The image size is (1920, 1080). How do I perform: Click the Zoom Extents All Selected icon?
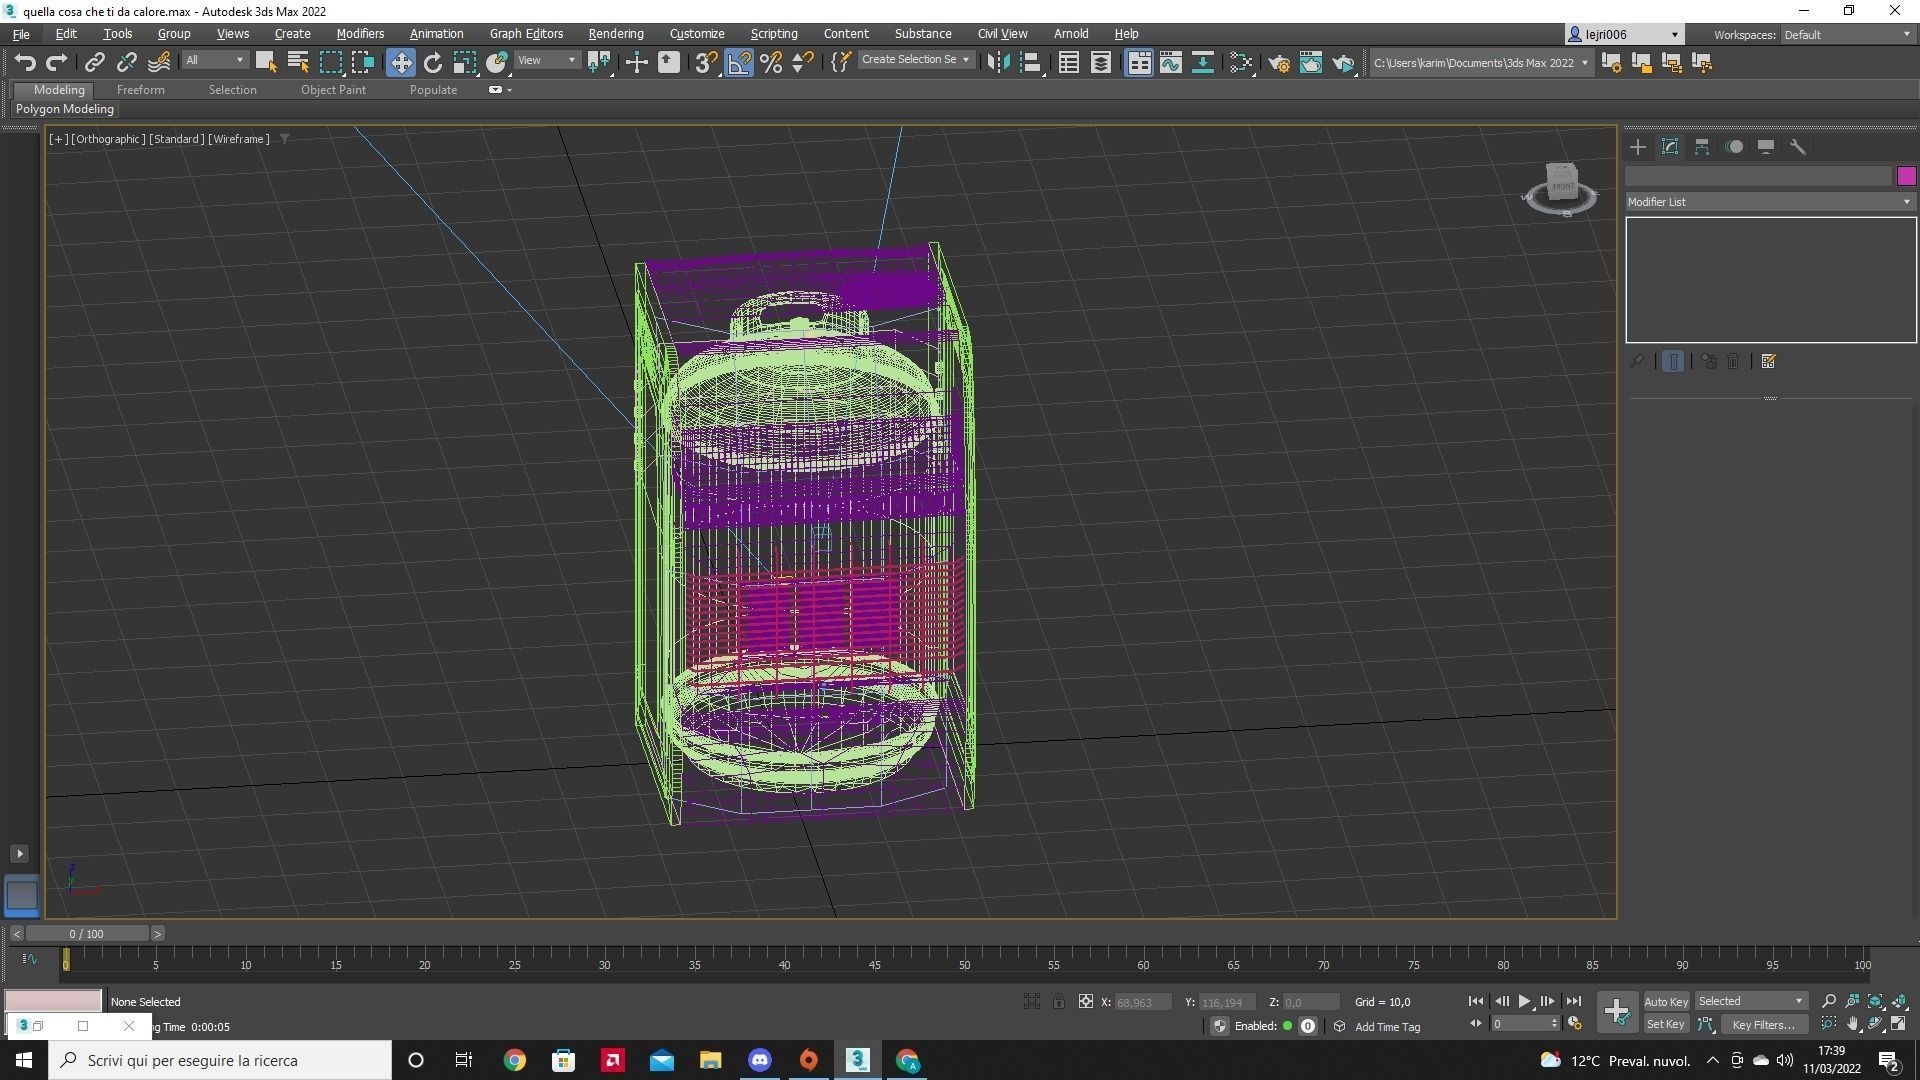pos(1899,1001)
